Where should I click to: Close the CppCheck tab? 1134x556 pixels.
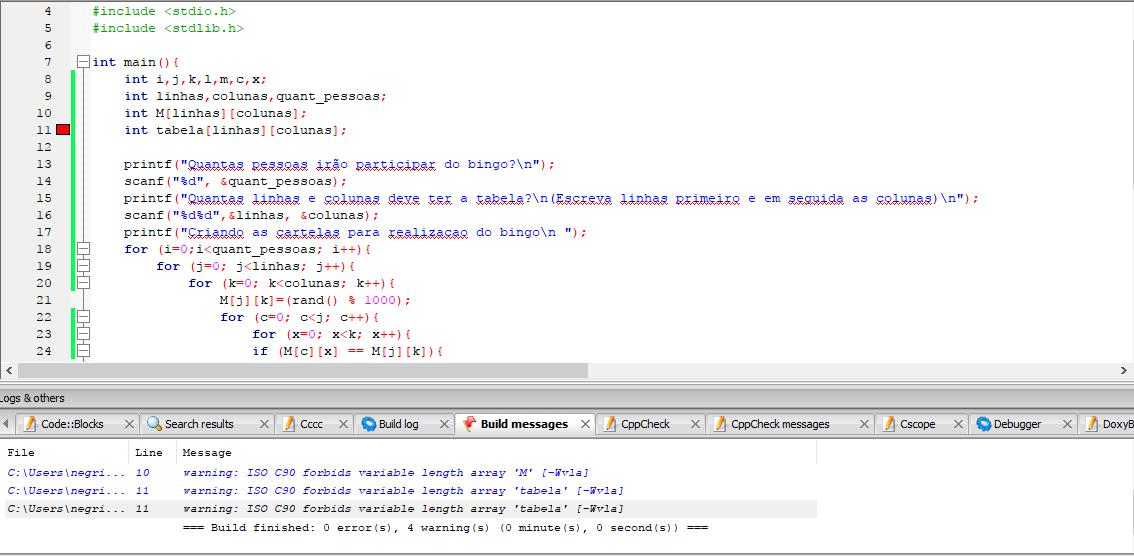point(695,424)
